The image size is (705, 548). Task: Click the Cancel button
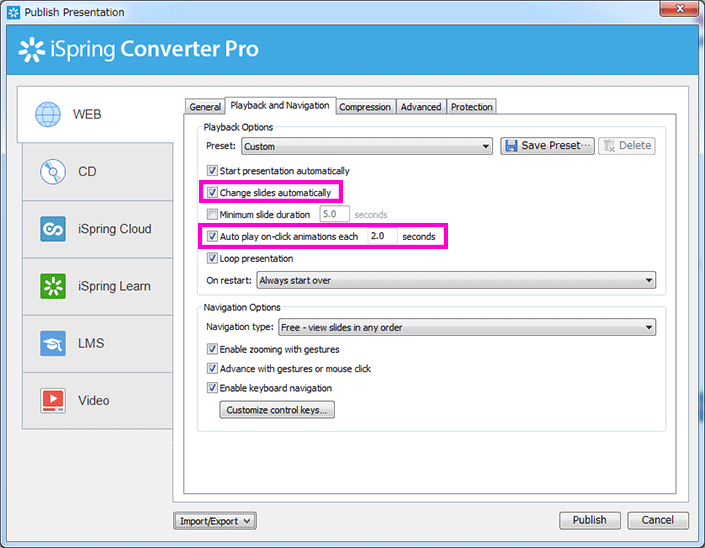[658, 520]
